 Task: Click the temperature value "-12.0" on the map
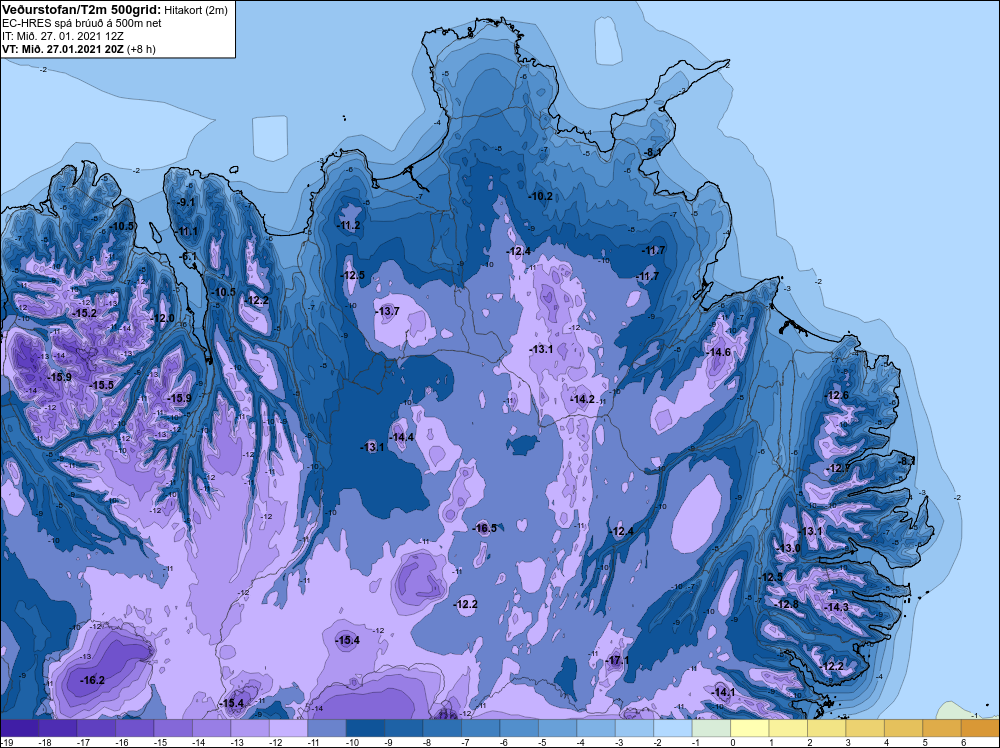coord(161,318)
